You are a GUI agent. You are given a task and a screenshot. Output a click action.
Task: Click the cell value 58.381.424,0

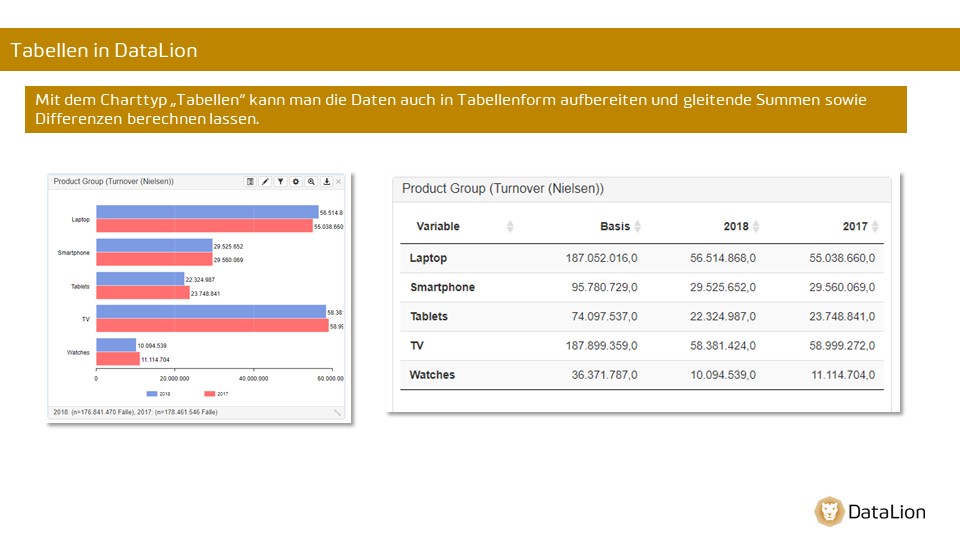723,346
